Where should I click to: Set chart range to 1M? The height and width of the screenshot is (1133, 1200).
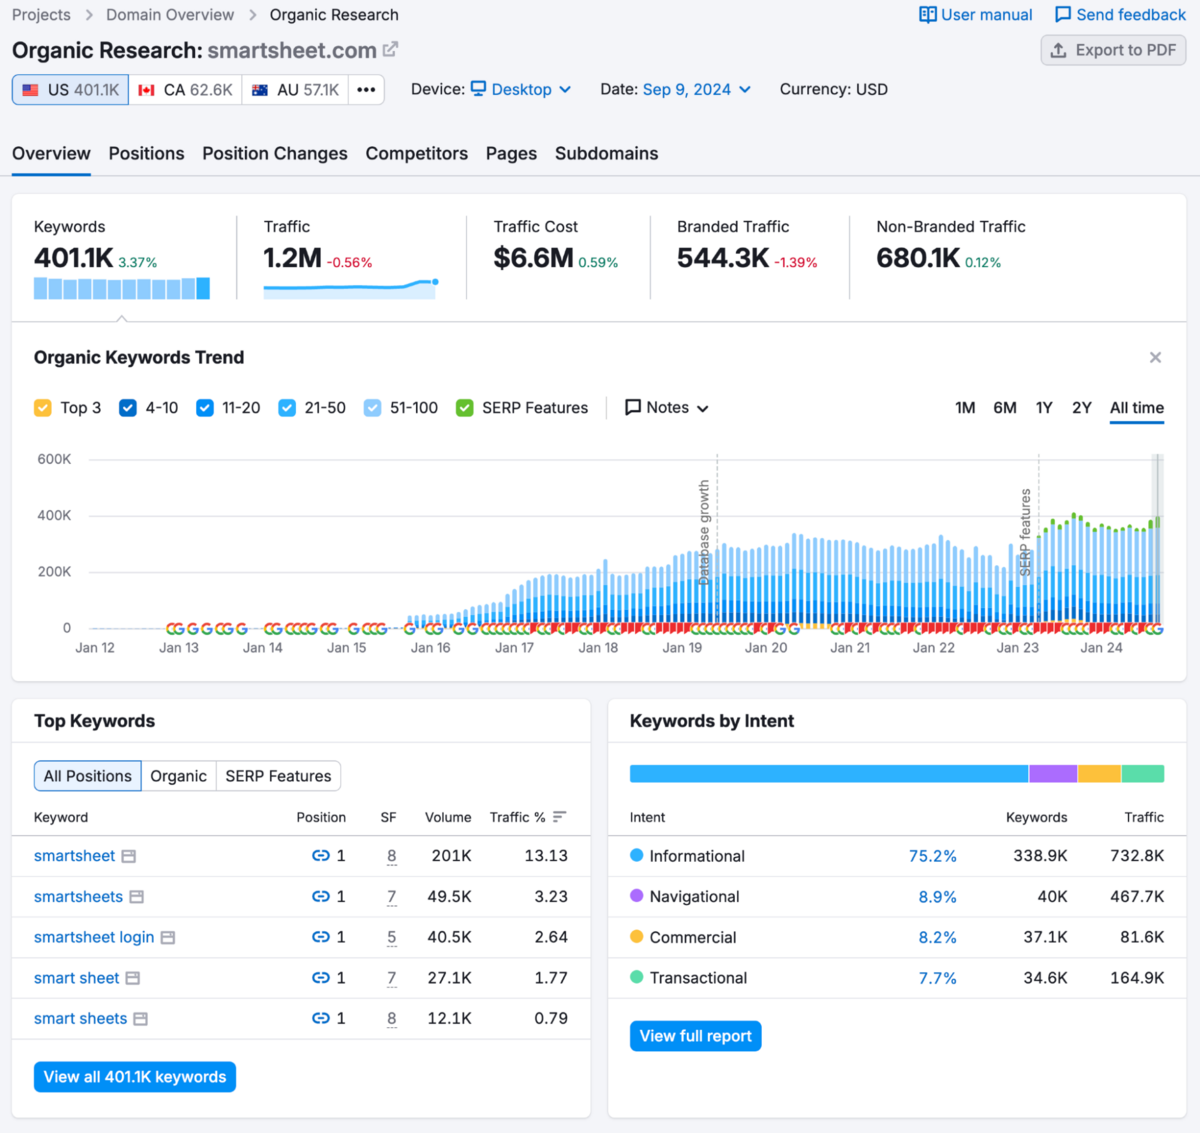pos(965,408)
